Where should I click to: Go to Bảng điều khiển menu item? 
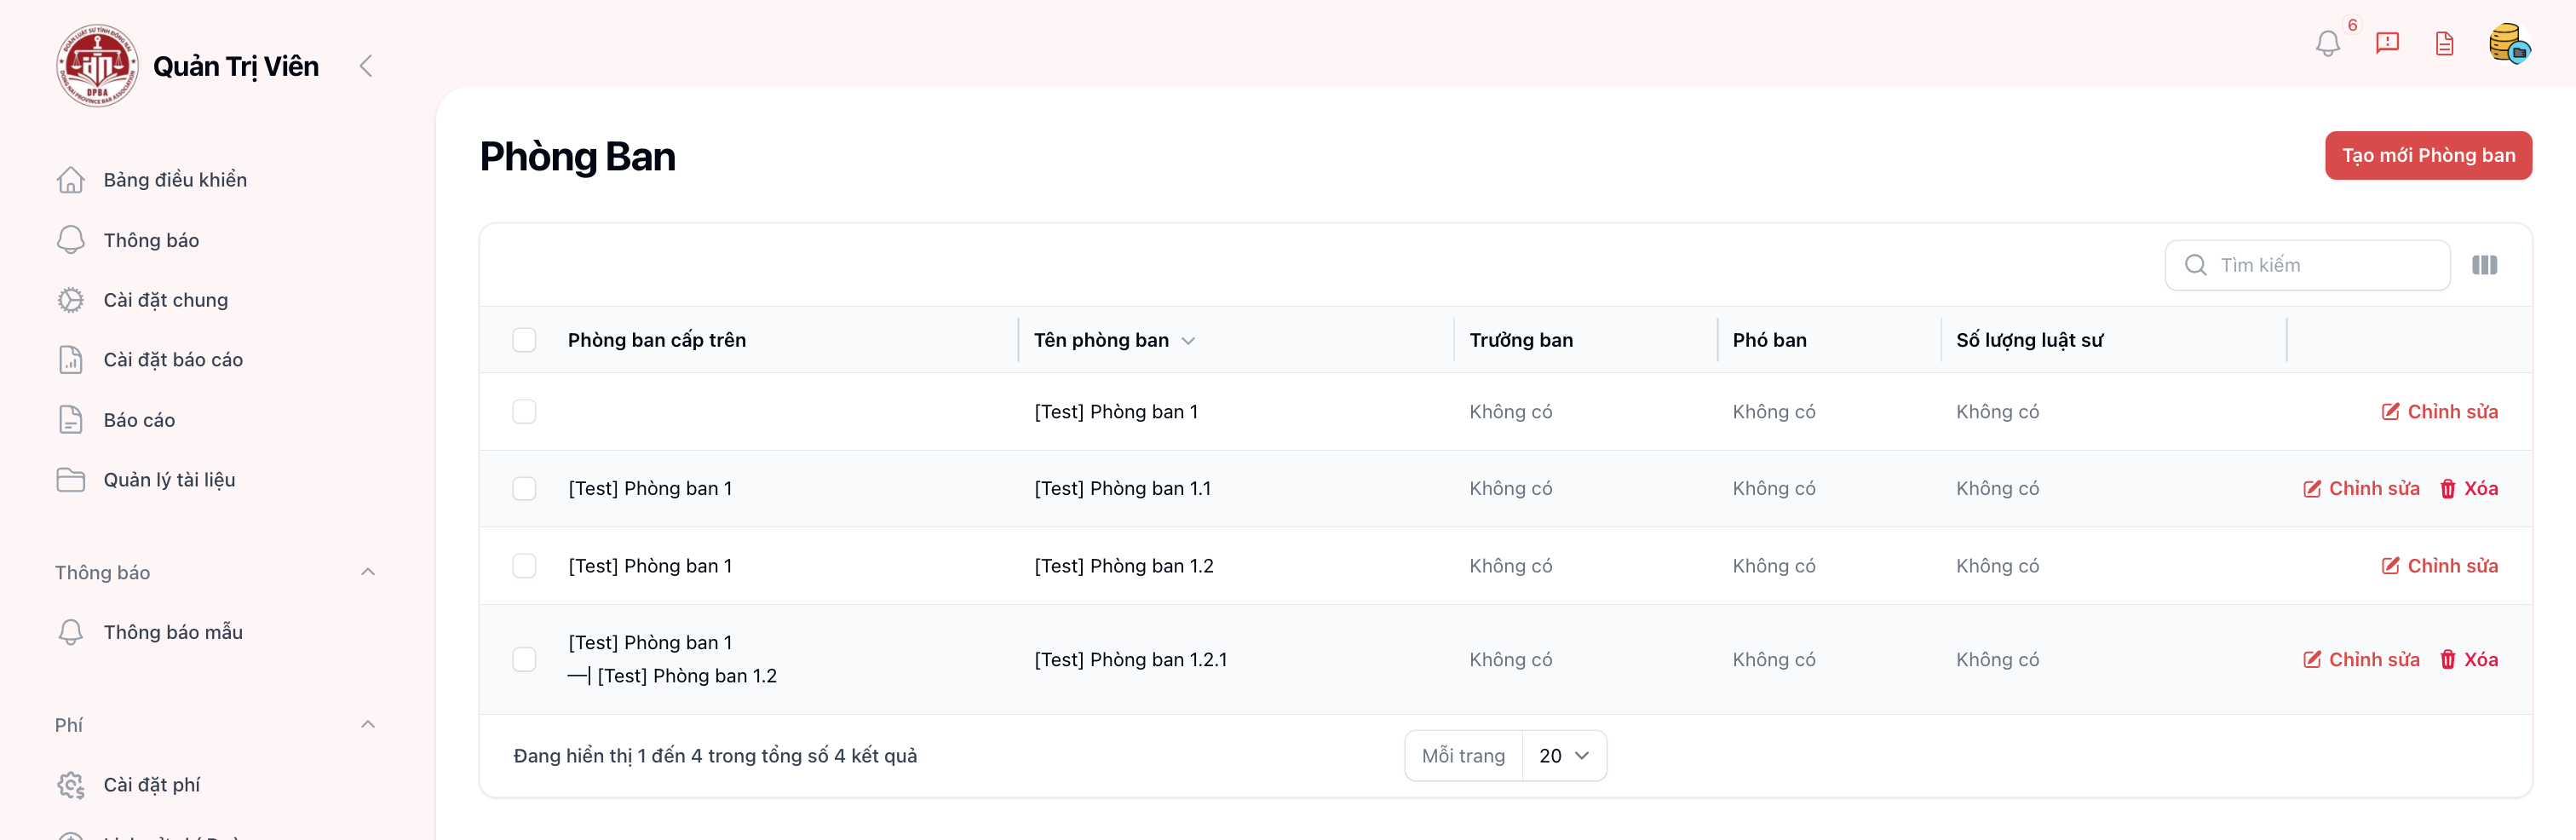pos(175,180)
